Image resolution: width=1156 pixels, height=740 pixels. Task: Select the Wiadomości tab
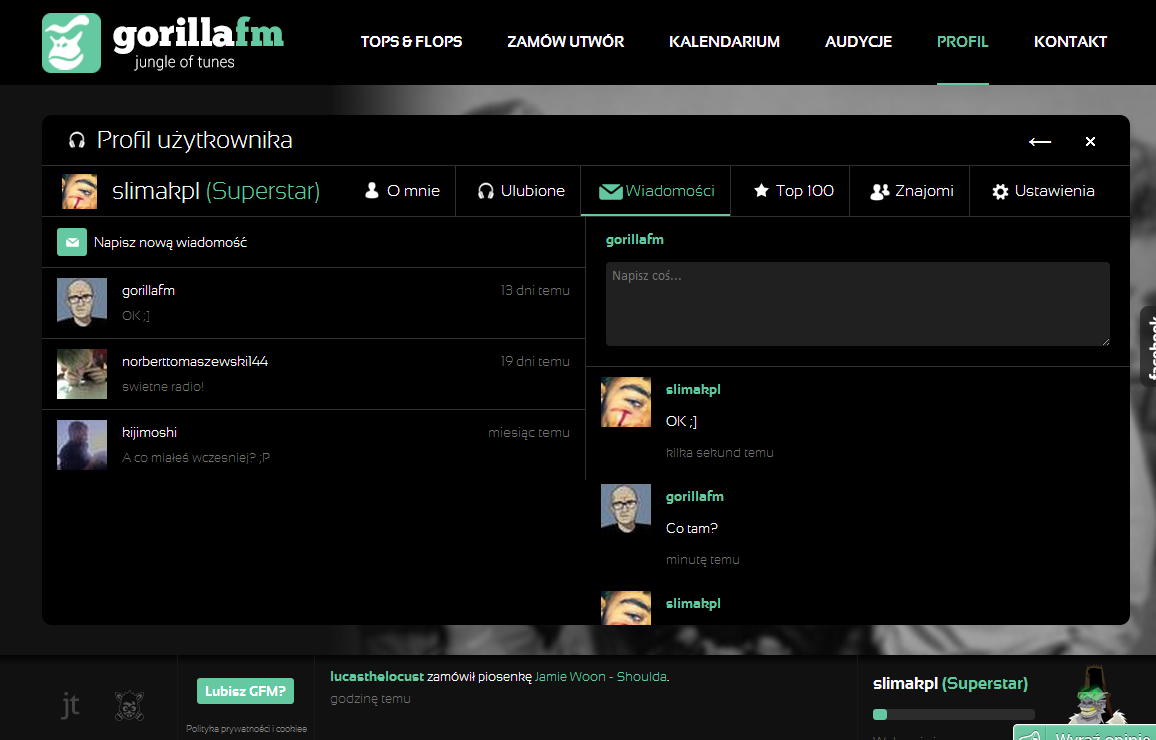click(656, 191)
